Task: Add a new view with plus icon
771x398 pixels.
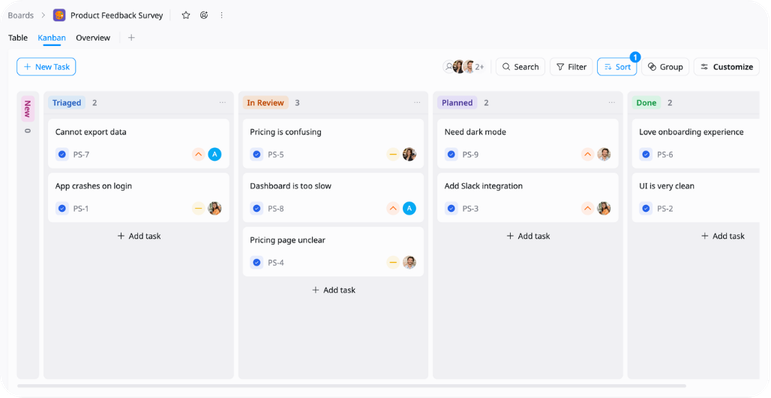Action: coord(131,37)
